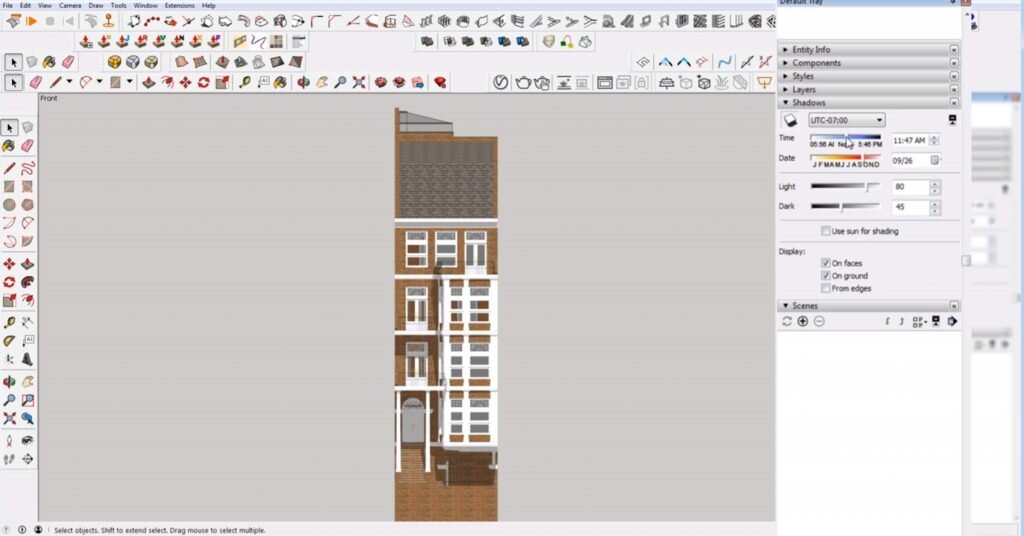1024x536 pixels.
Task: Open the Extensions menu
Action: point(180,5)
